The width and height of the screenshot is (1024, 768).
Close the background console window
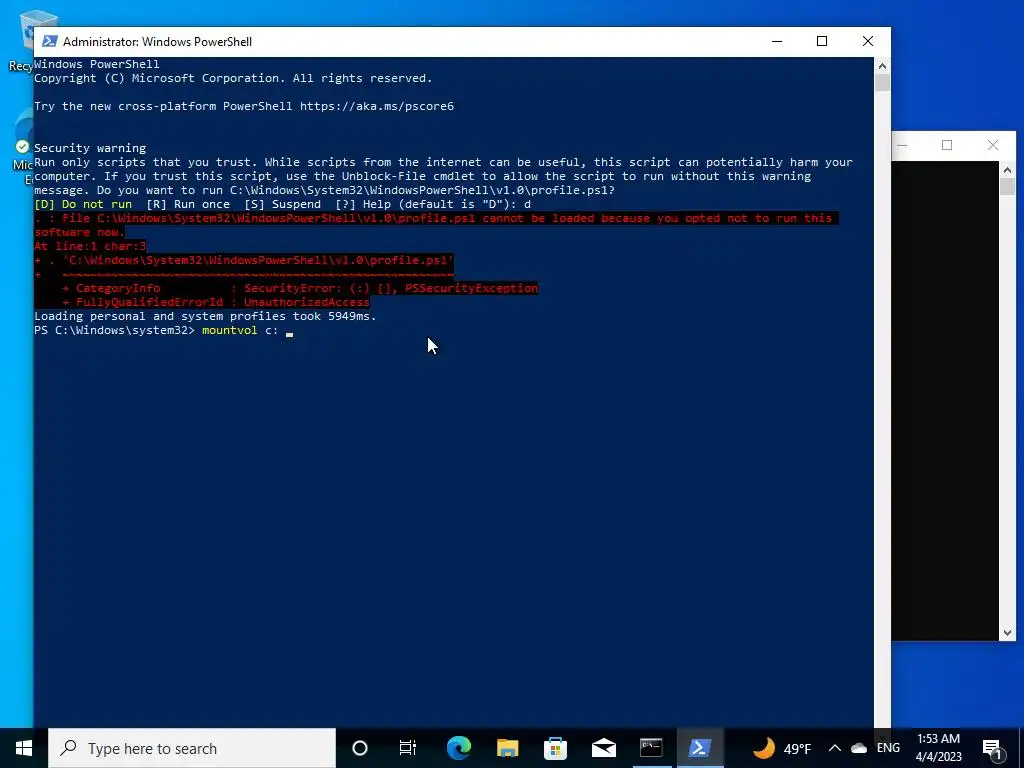coord(993,146)
